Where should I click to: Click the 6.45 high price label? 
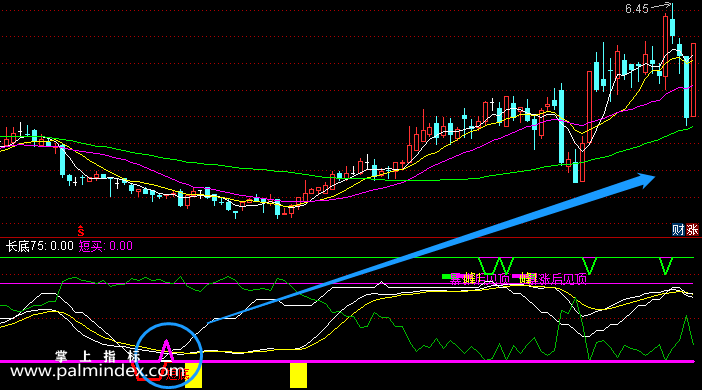(637, 9)
